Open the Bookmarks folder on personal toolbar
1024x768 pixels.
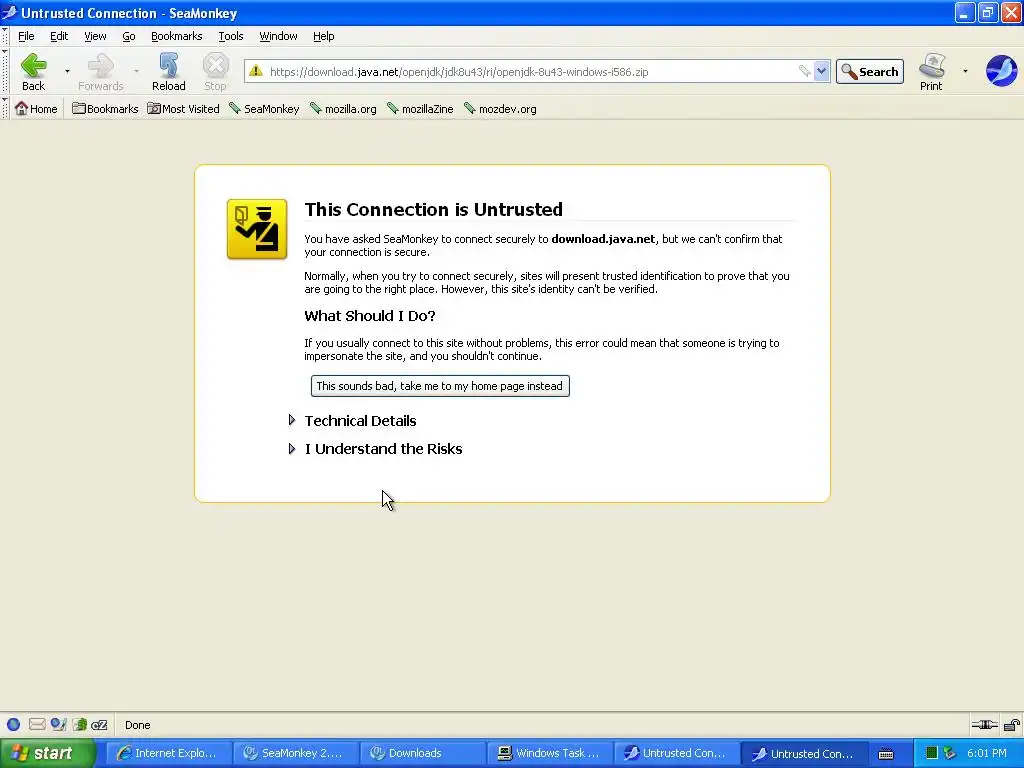coord(105,108)
